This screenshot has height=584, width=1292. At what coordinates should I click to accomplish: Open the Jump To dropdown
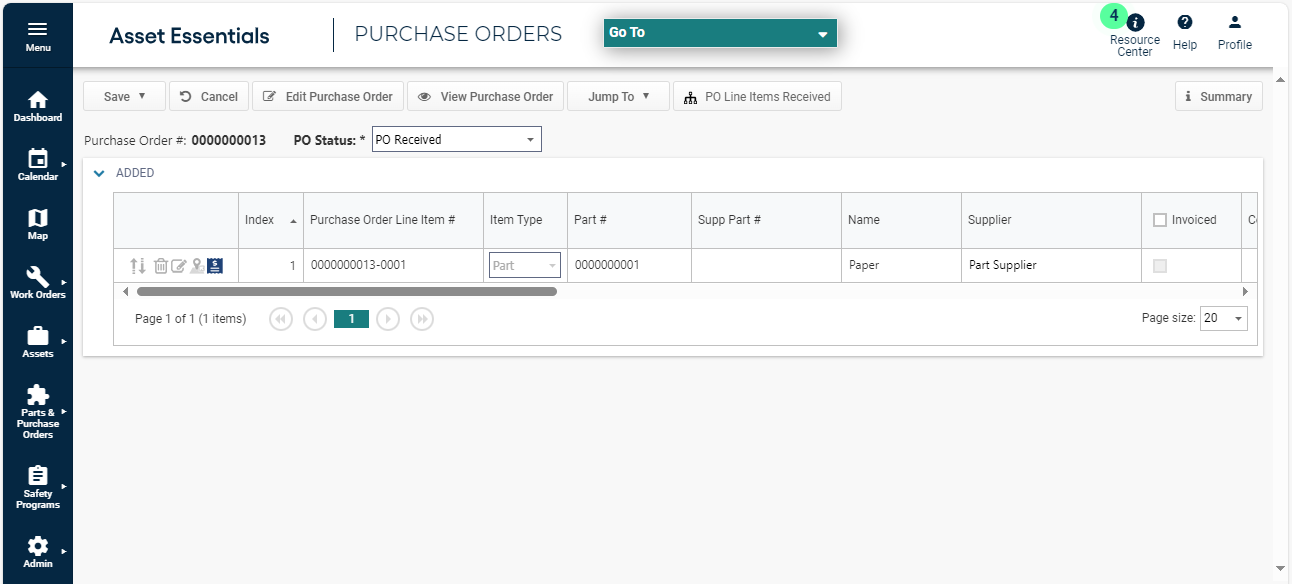tap(619, 97)
